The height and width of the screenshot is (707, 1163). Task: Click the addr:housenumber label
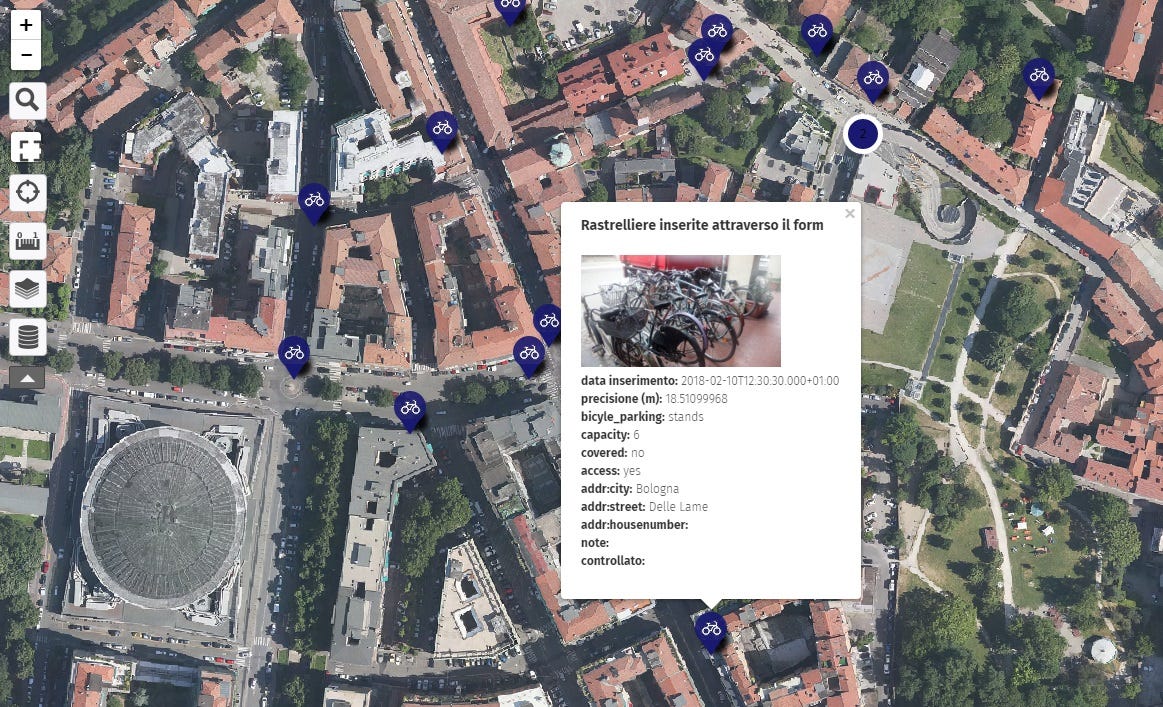(634, 525)
